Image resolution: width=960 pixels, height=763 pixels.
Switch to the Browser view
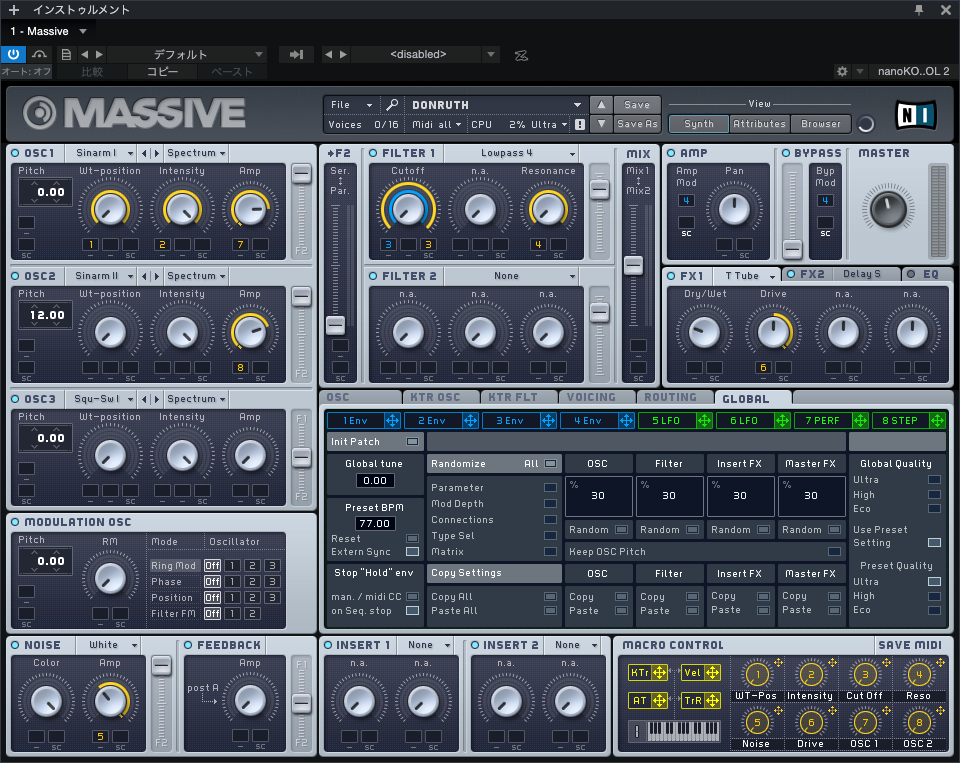(x=820, y=124)
